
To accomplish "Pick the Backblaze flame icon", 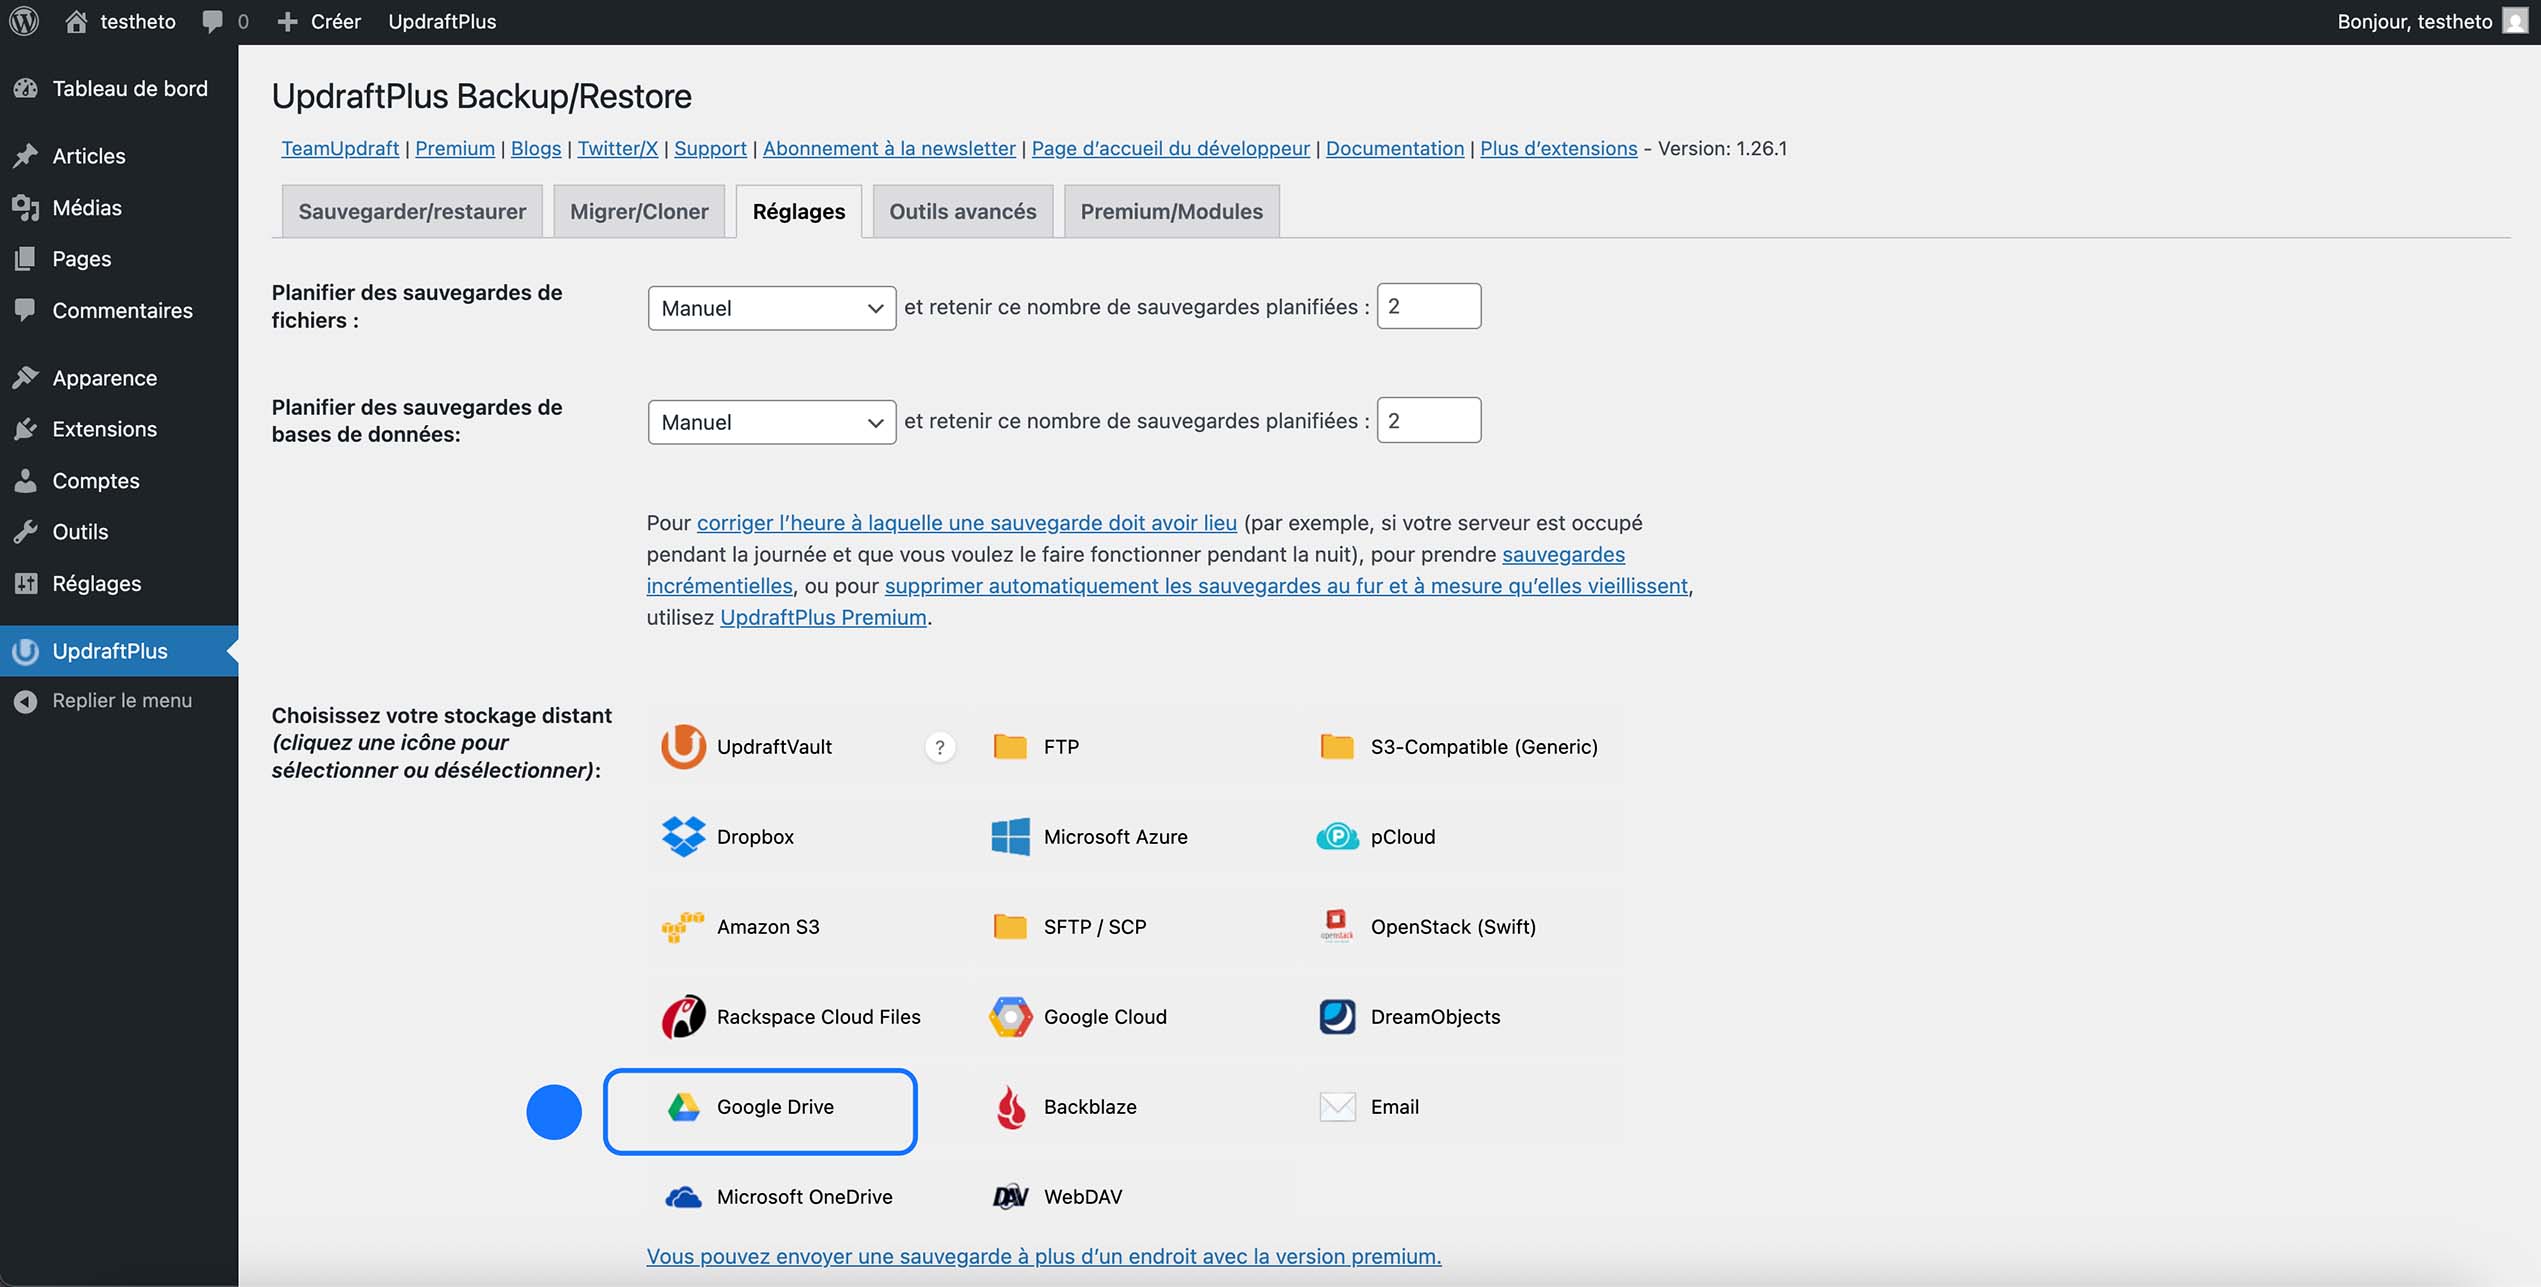I will (x=1010, y=1106).
